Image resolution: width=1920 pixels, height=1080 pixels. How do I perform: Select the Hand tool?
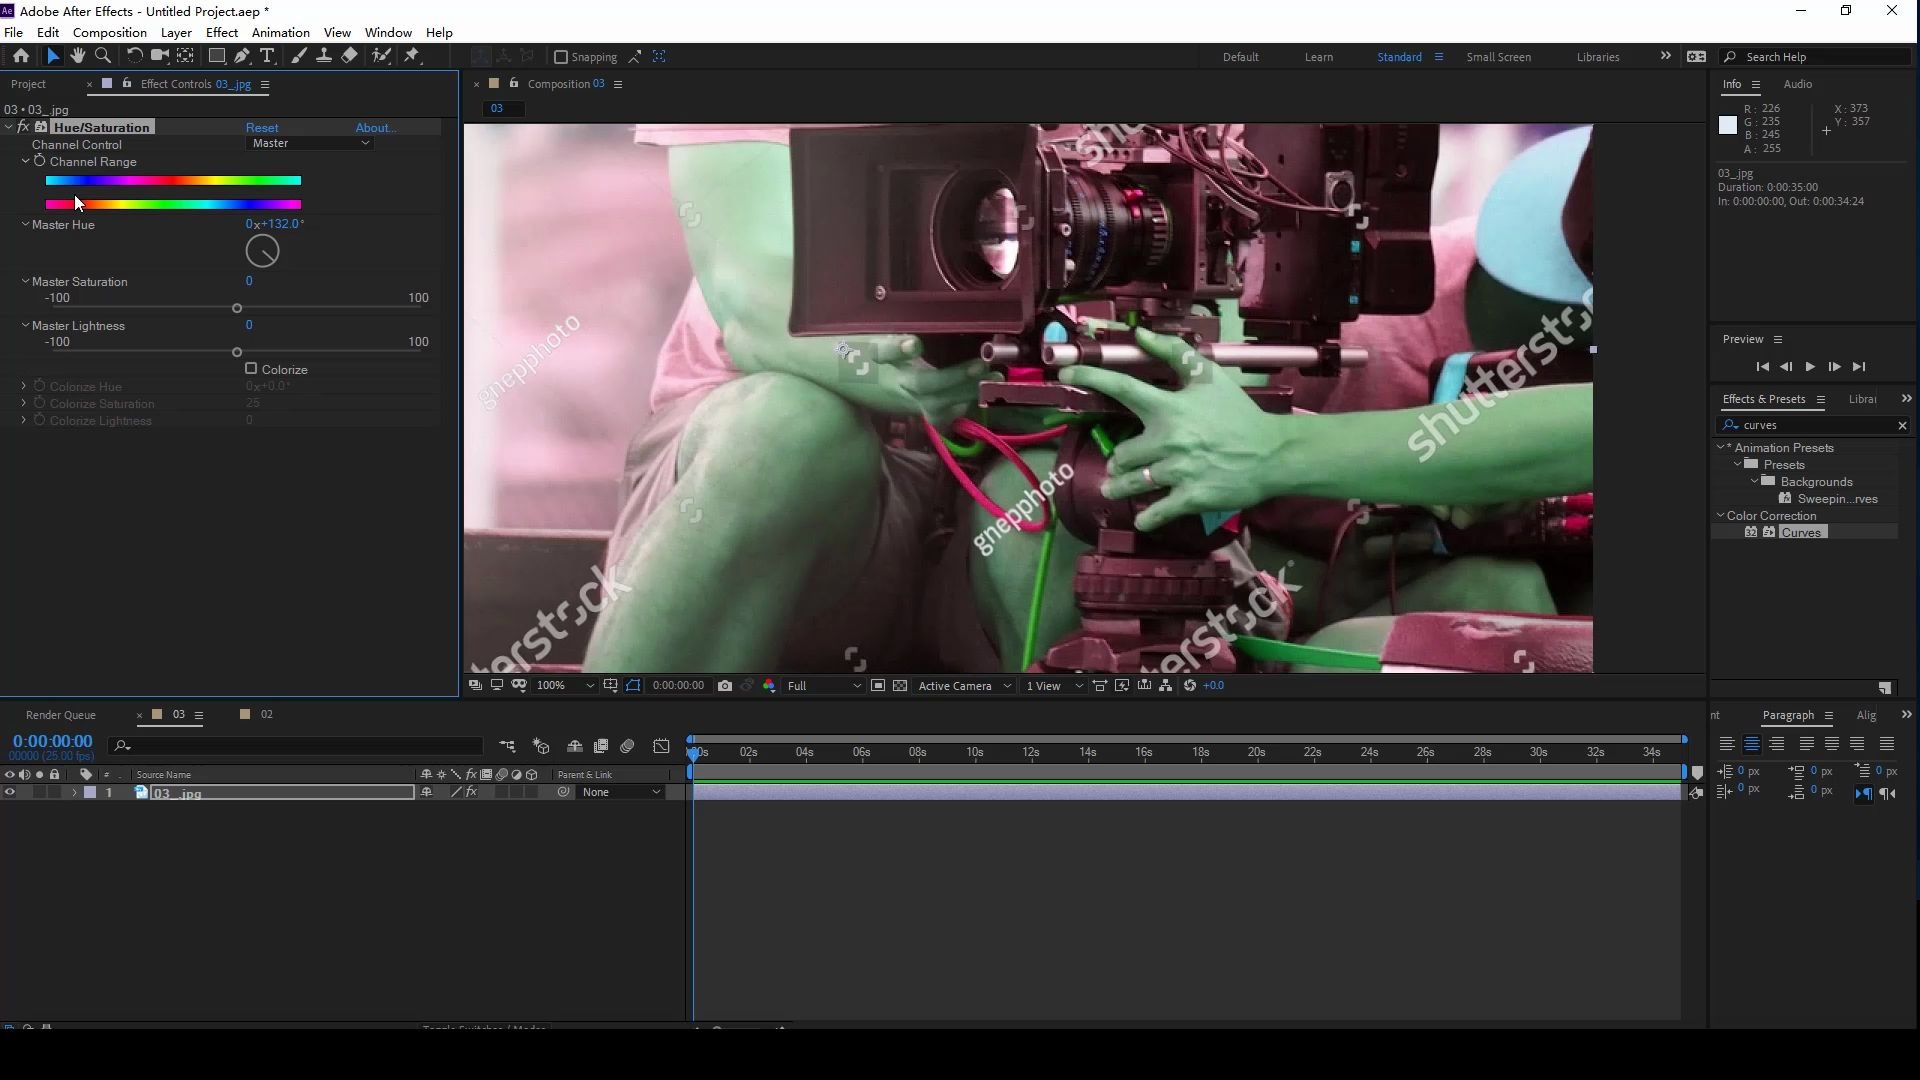point(77,56)
